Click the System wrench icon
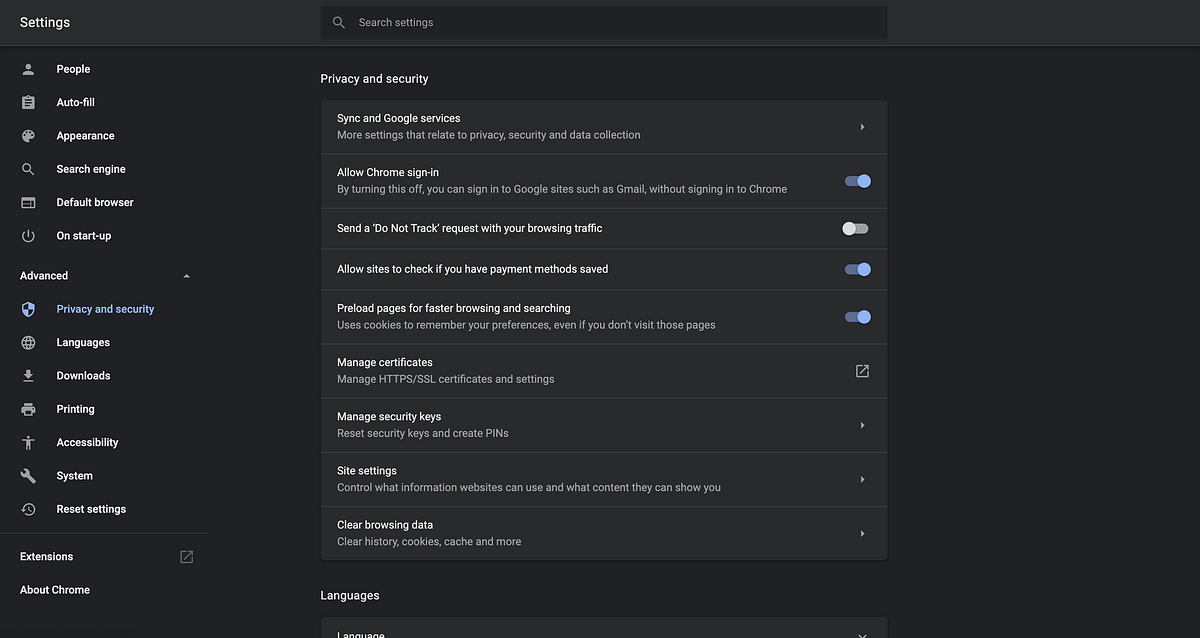The height and width of the screenshot is (638, 1200). [28, 476]
